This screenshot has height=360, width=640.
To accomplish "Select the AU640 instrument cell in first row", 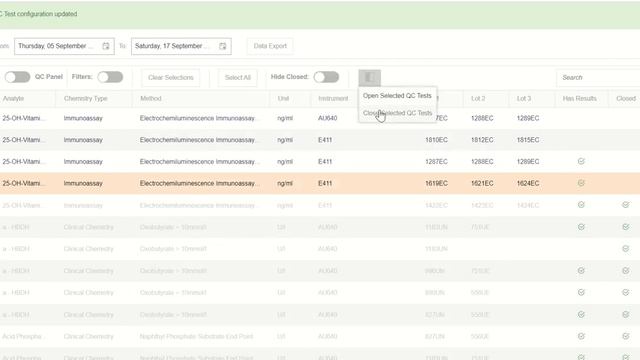I will coord(328,118).
